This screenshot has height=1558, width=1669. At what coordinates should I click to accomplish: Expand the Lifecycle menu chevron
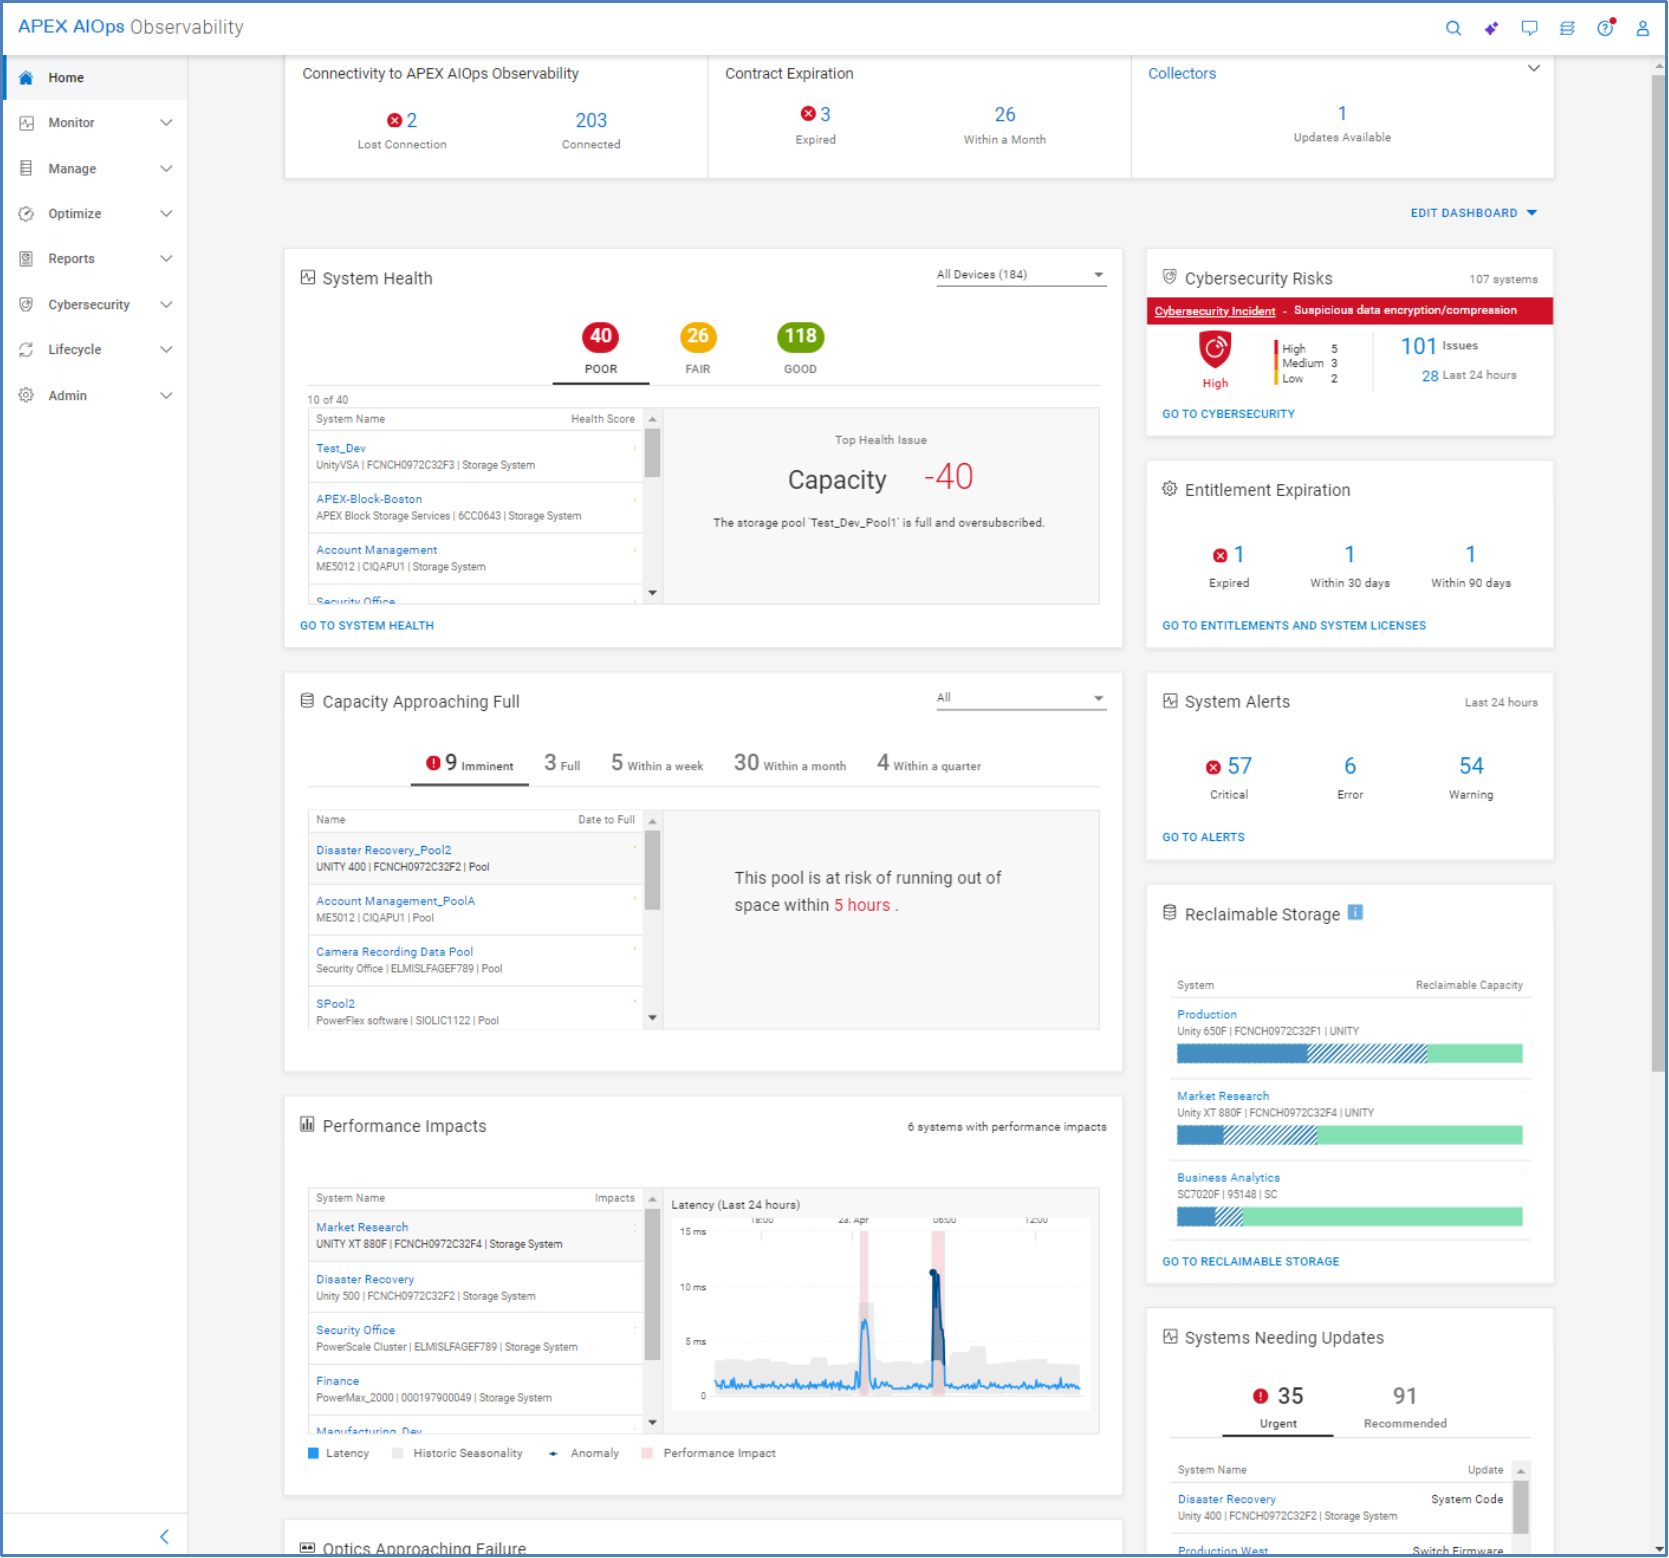click(x=166, y=350)
